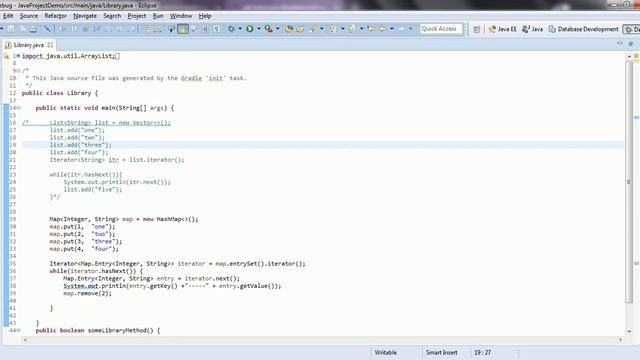
Task: Close the Library.java tab
Action: click(x=50, y=45)
